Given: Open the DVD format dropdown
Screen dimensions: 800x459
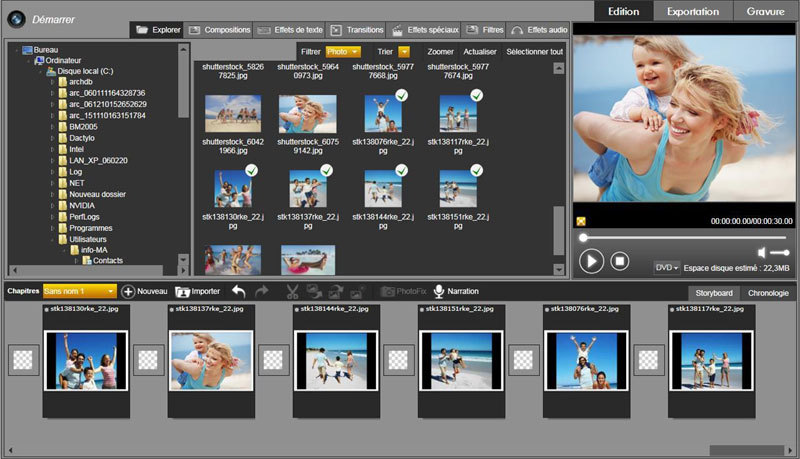Looking at the screenshot, I should 666,268.
